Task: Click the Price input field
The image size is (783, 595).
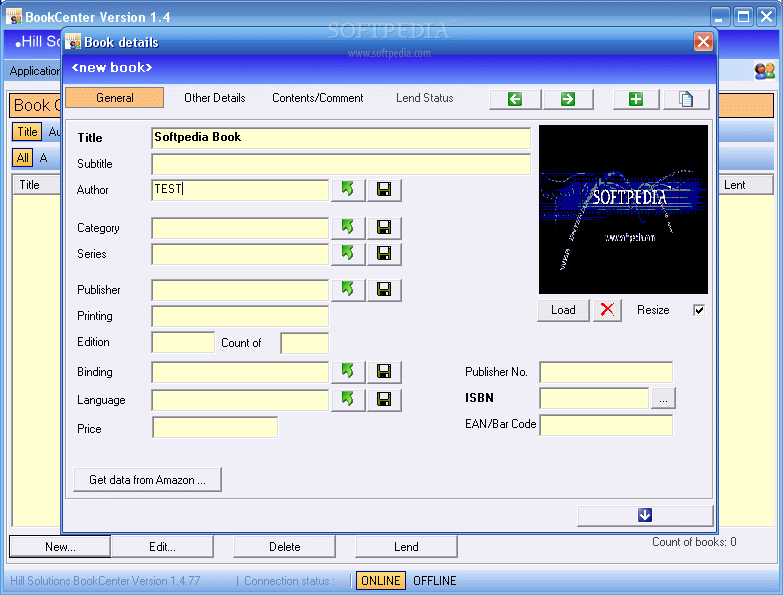Action: coord(215,427)
